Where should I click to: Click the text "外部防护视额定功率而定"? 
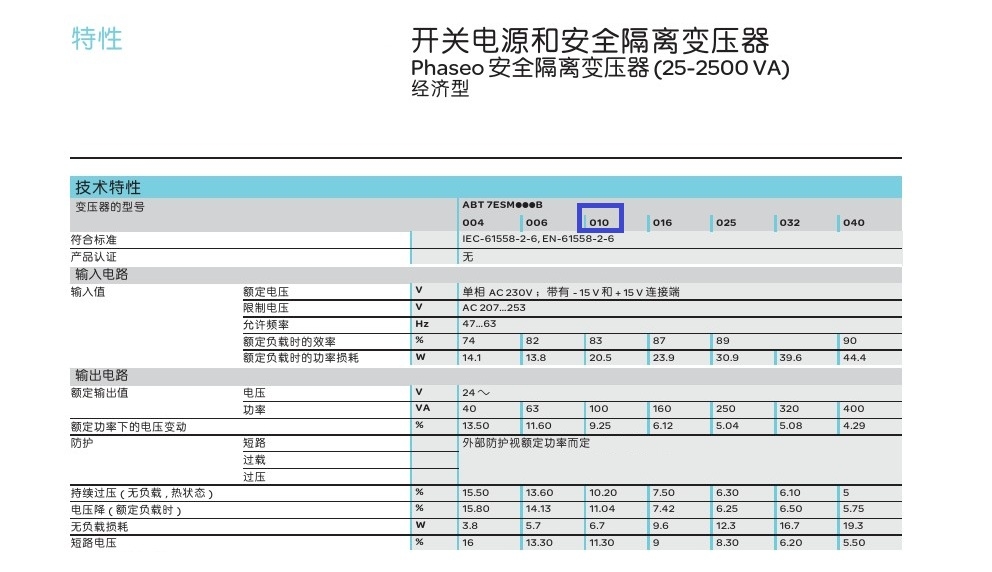[526, 443]
